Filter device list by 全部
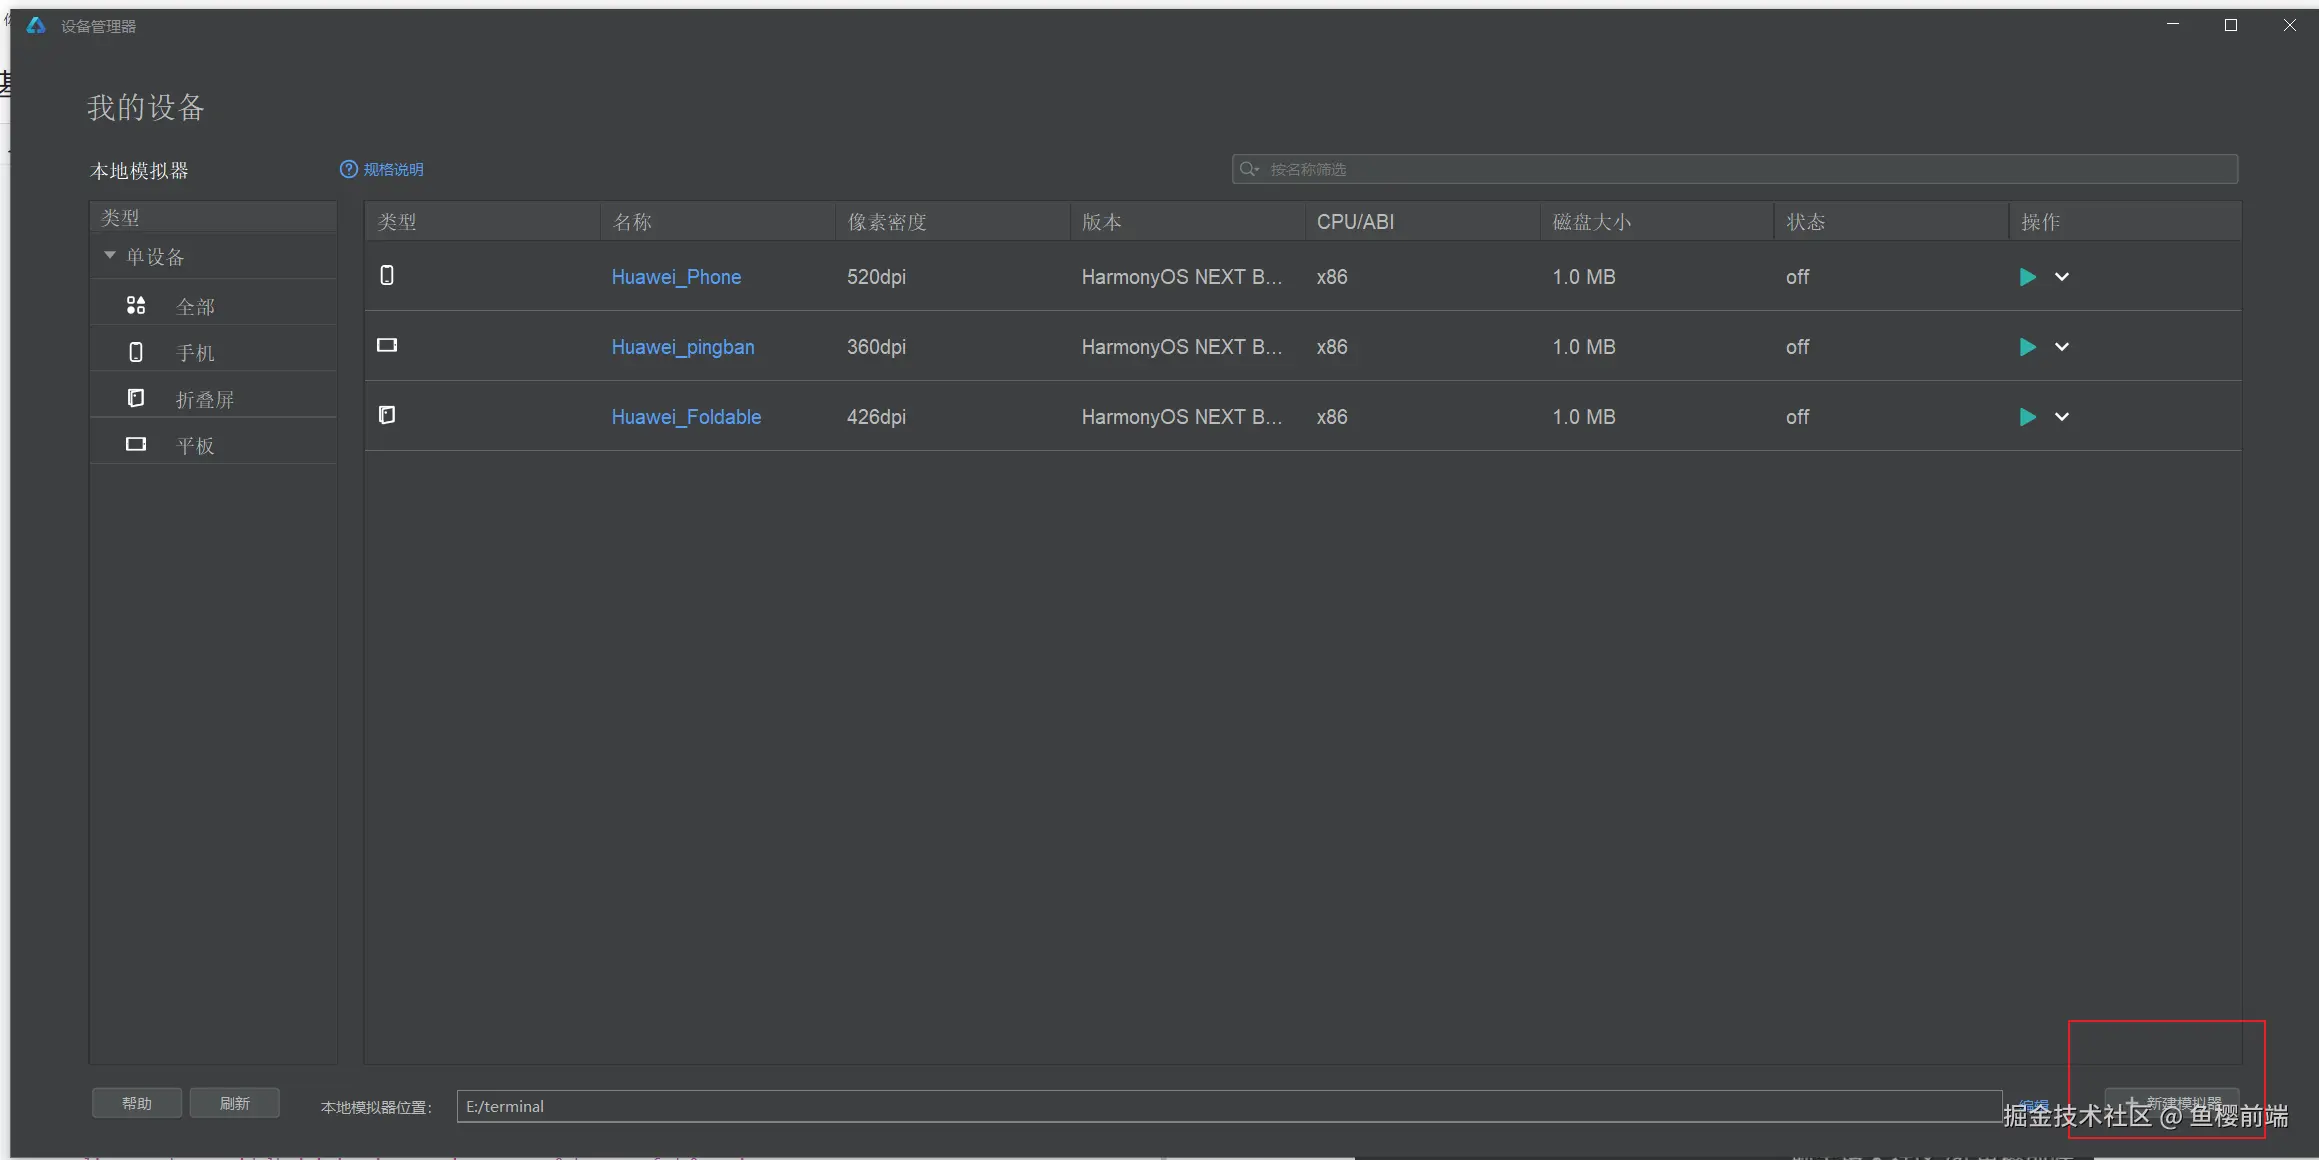Viewport: 2319px width, 1160px height. pos(195,307)
